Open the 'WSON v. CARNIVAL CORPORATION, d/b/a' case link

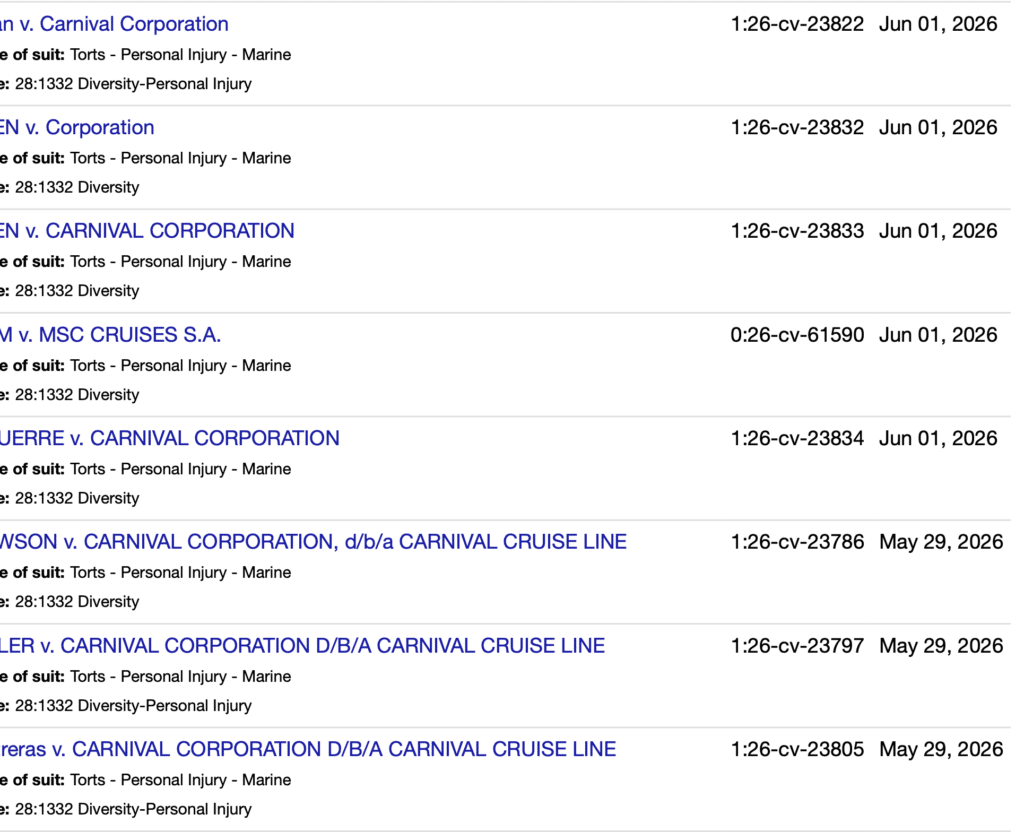coord(313,542)
